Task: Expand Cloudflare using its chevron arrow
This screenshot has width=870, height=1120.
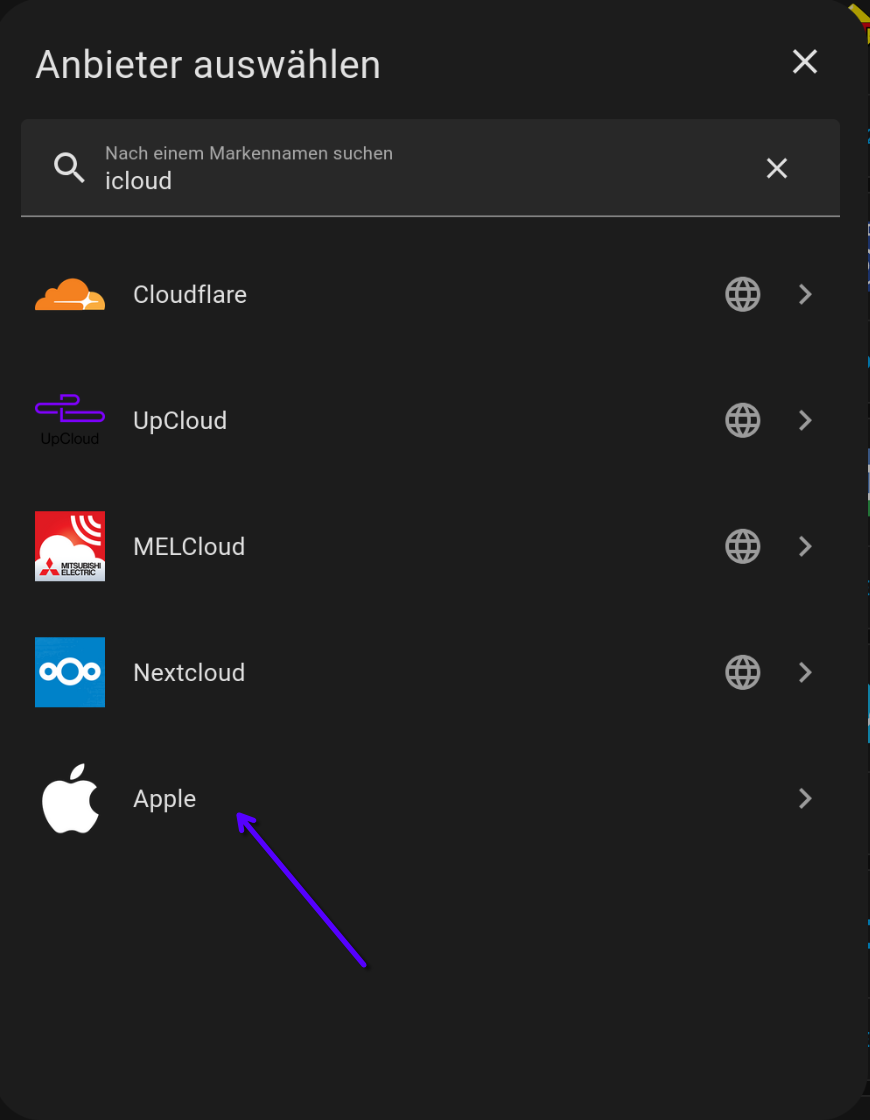Action: coord(805,295)
